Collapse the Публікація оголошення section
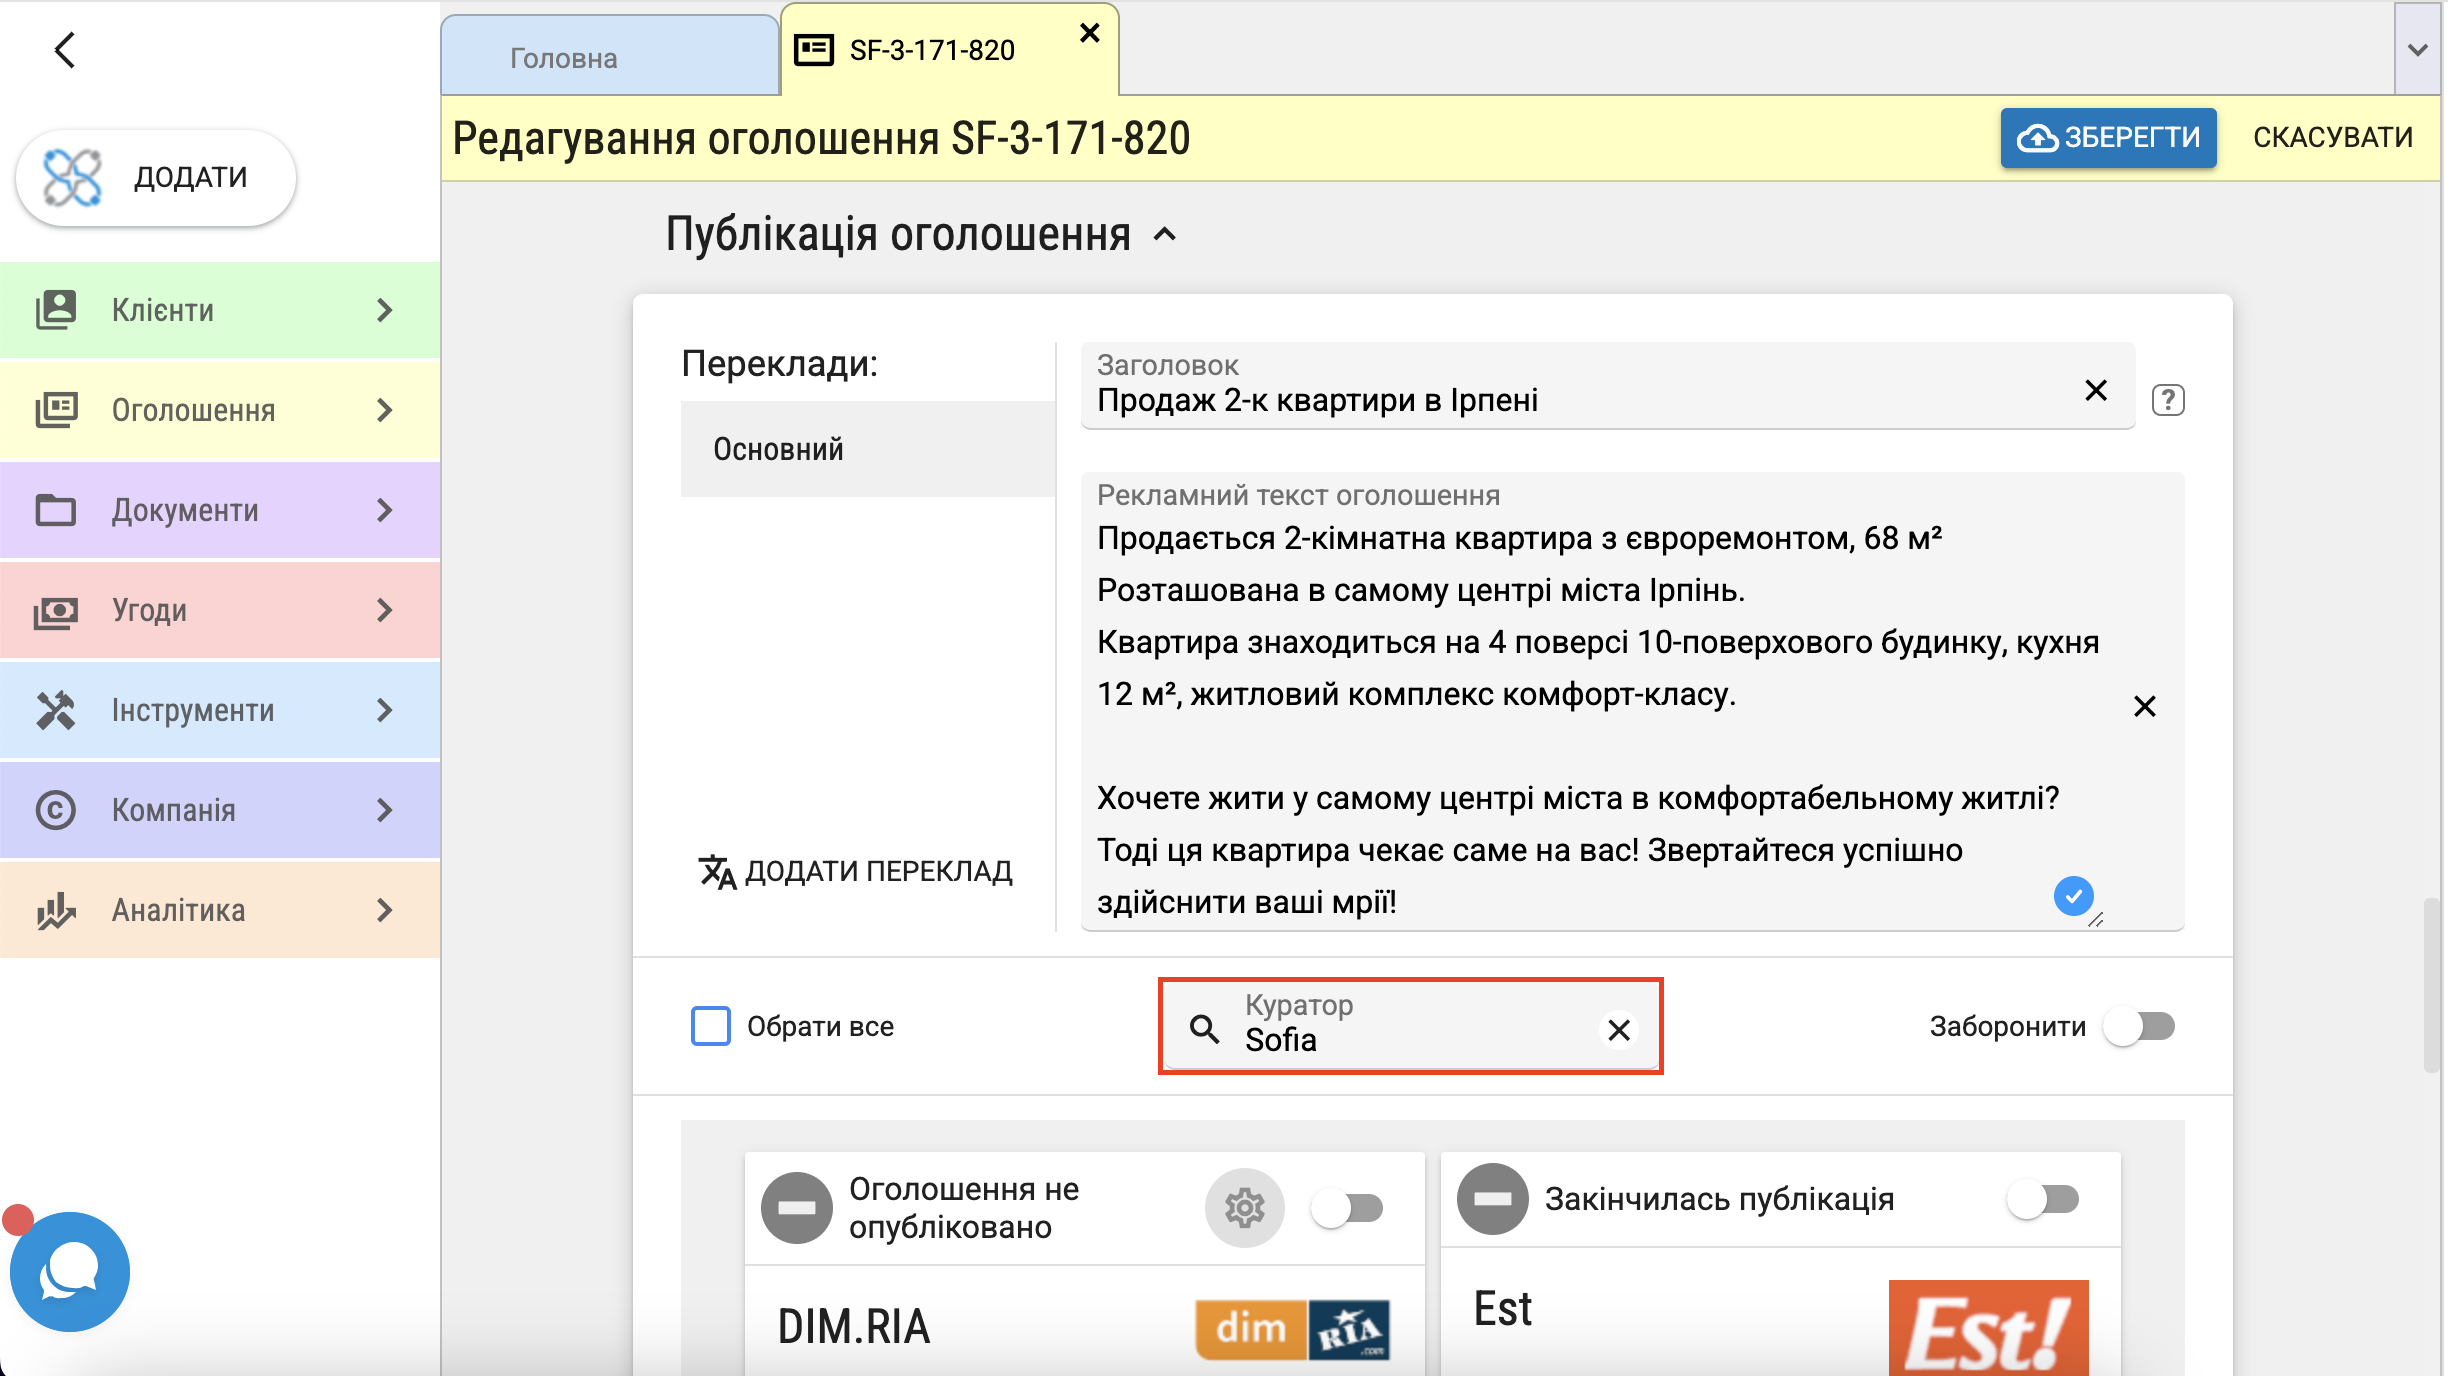The width and height of the screenshot is (2448, 1376). 1165,236
